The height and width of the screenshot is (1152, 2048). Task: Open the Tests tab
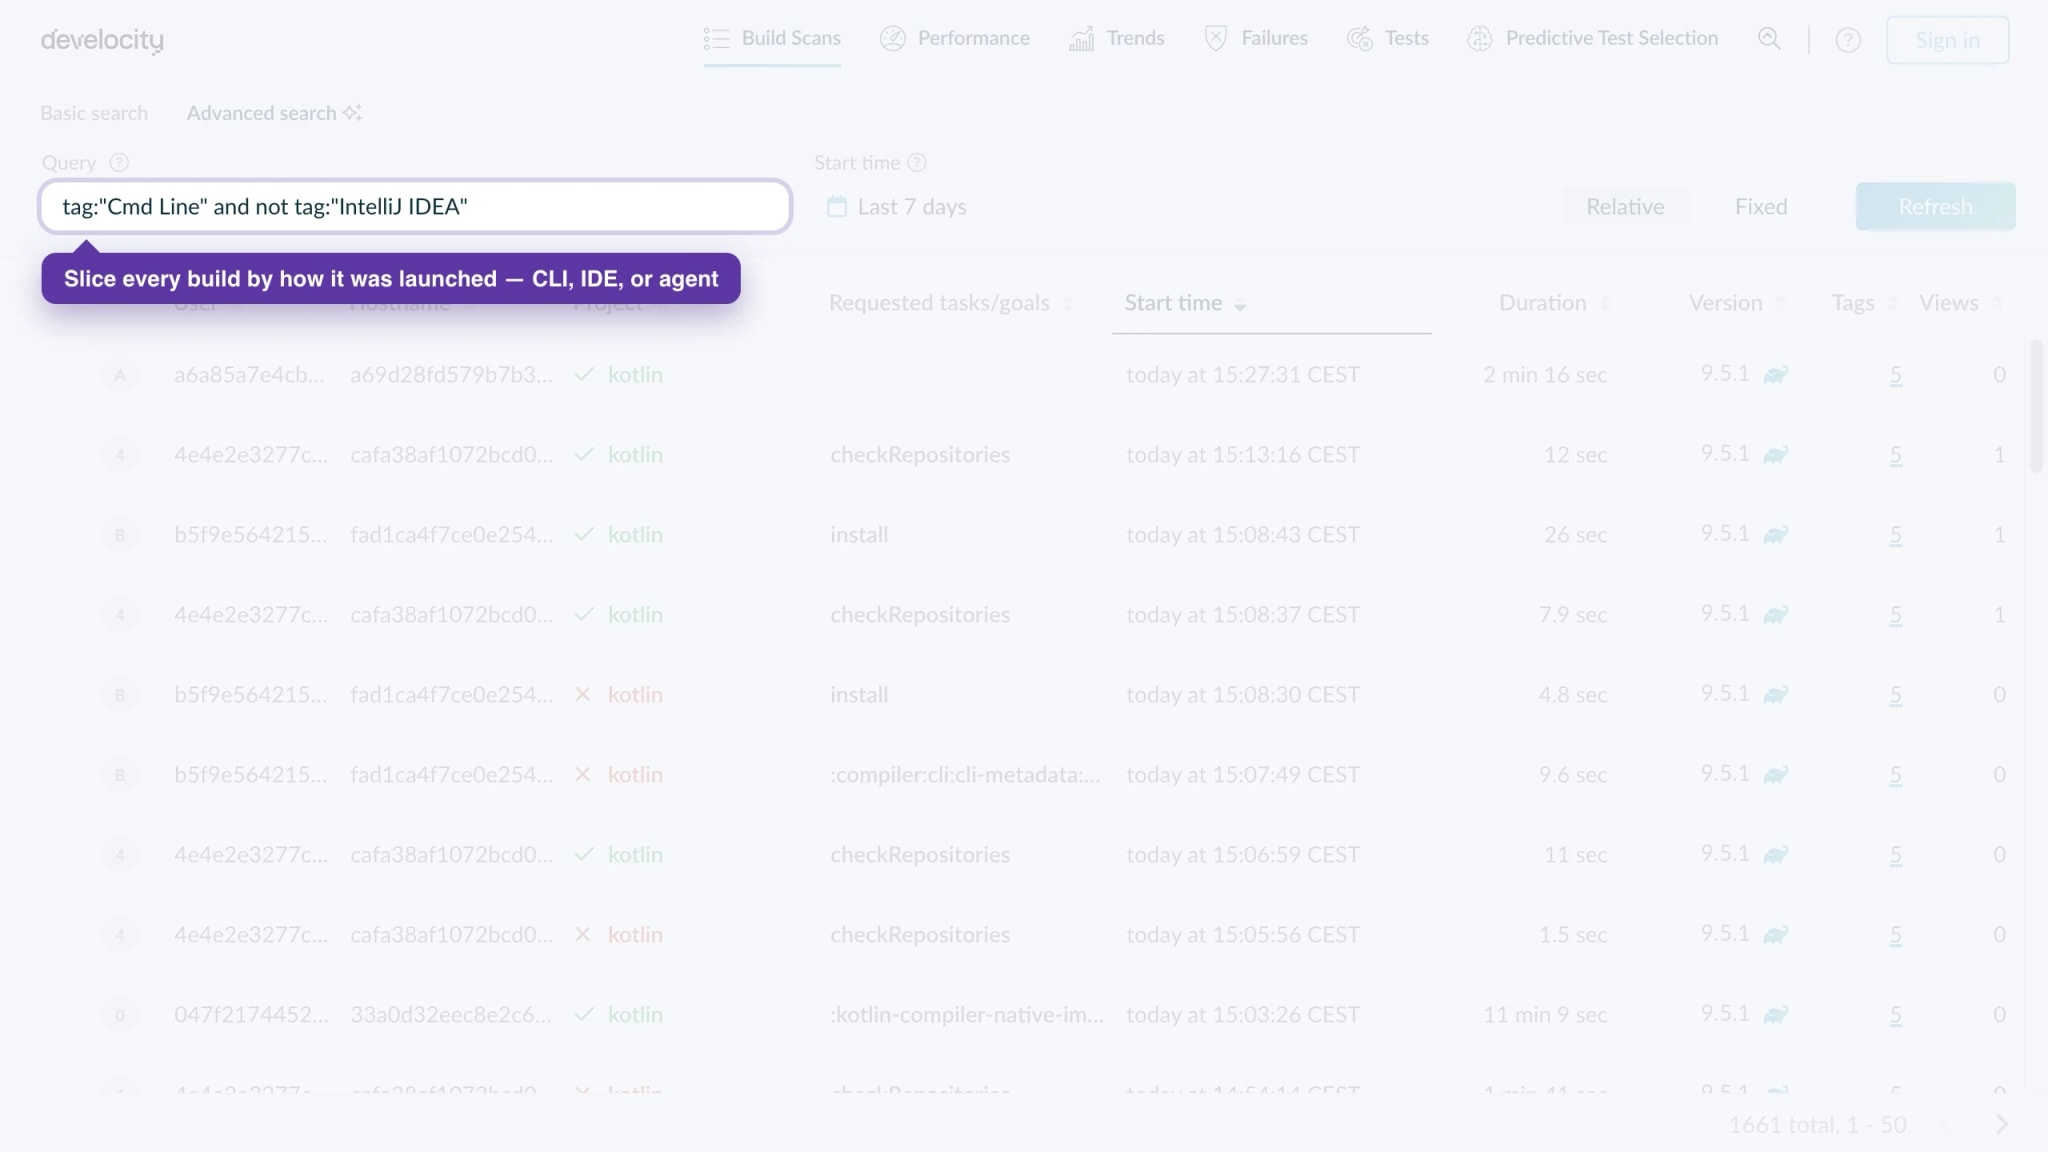[x=1387, y=38]
